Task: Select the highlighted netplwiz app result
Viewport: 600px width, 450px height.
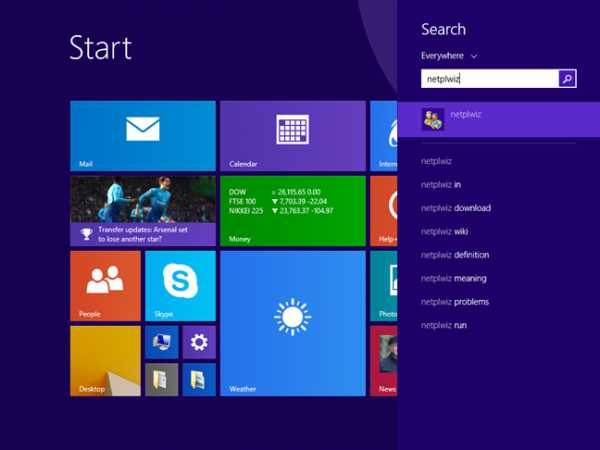Action: click(499, 119)
